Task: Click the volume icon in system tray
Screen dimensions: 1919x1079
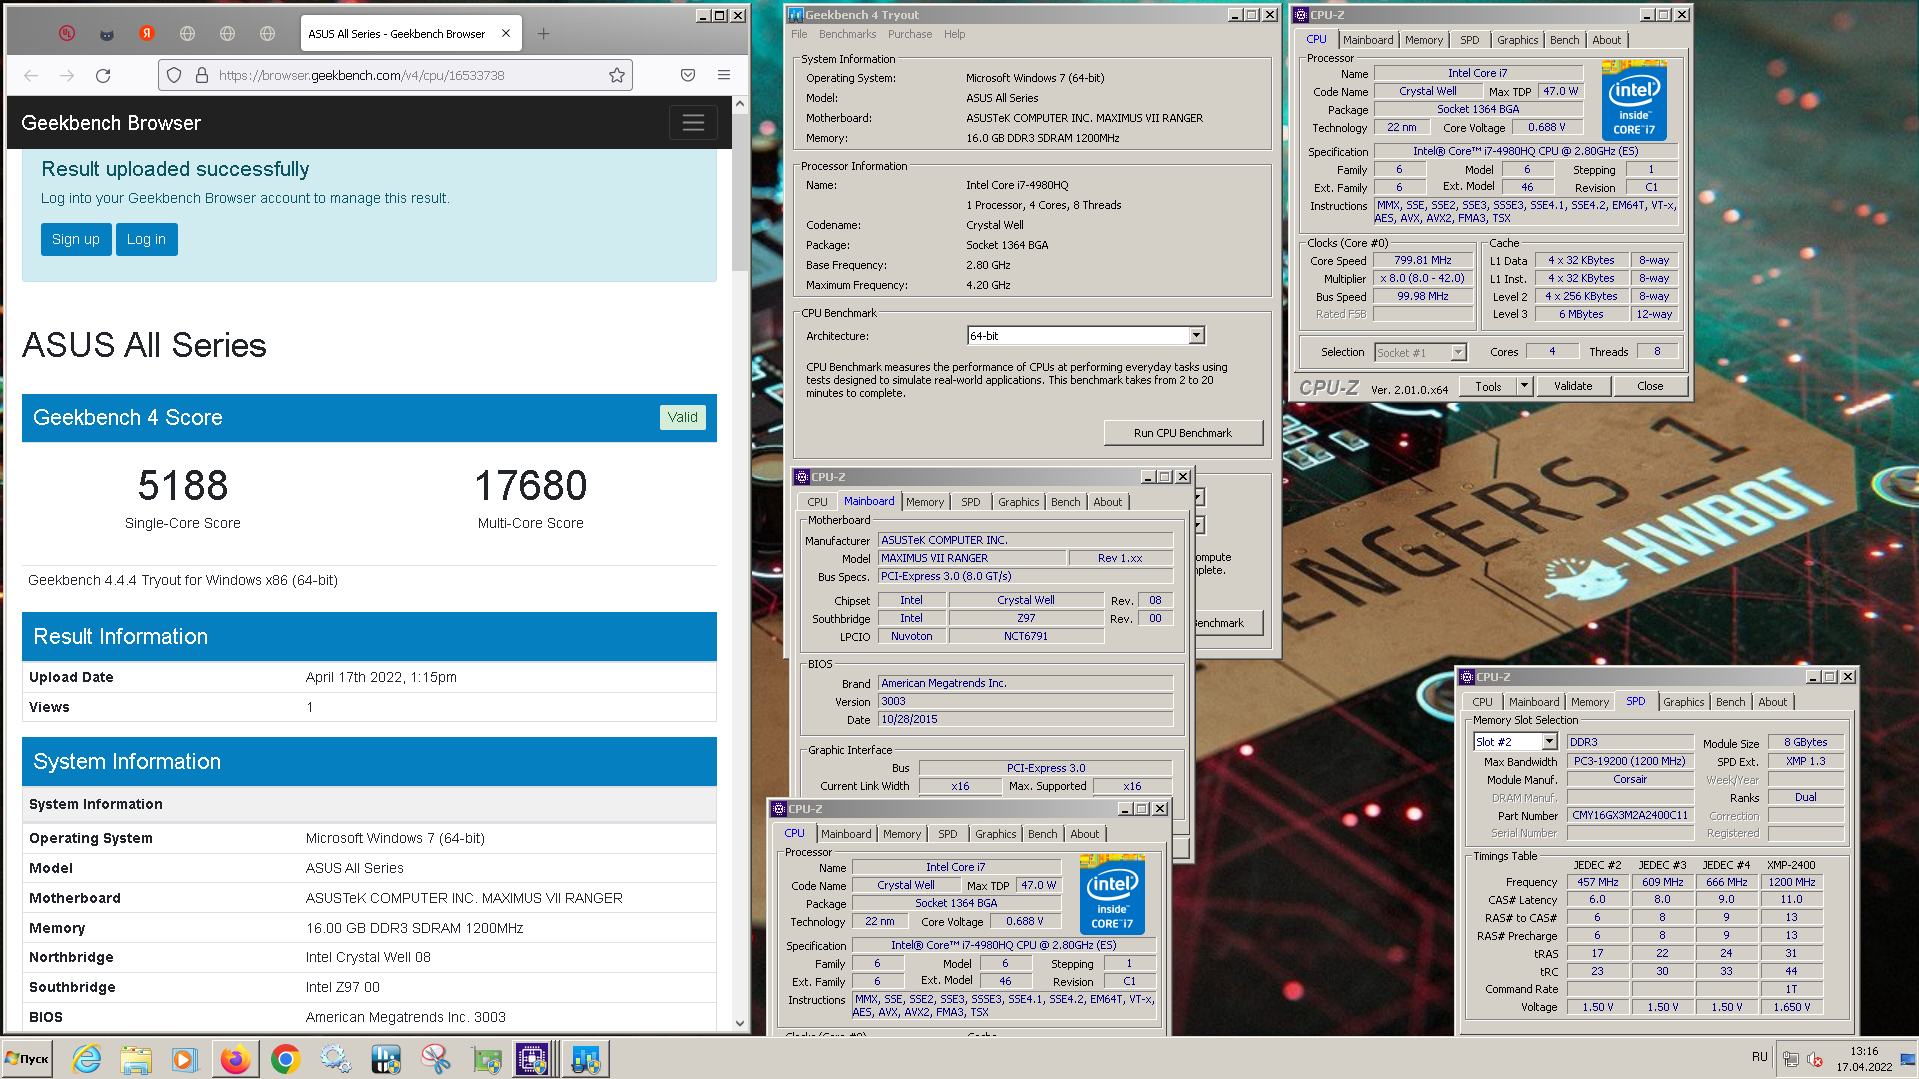Action: (1815, 1059)
